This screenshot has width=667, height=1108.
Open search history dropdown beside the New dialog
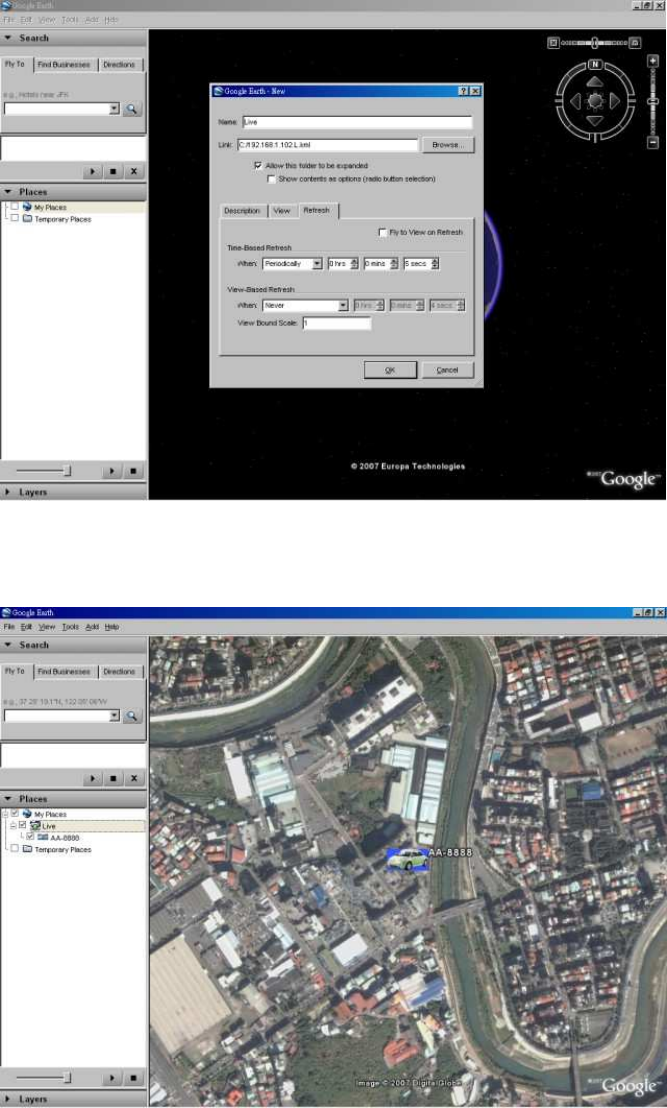click(x=114, y=109)
